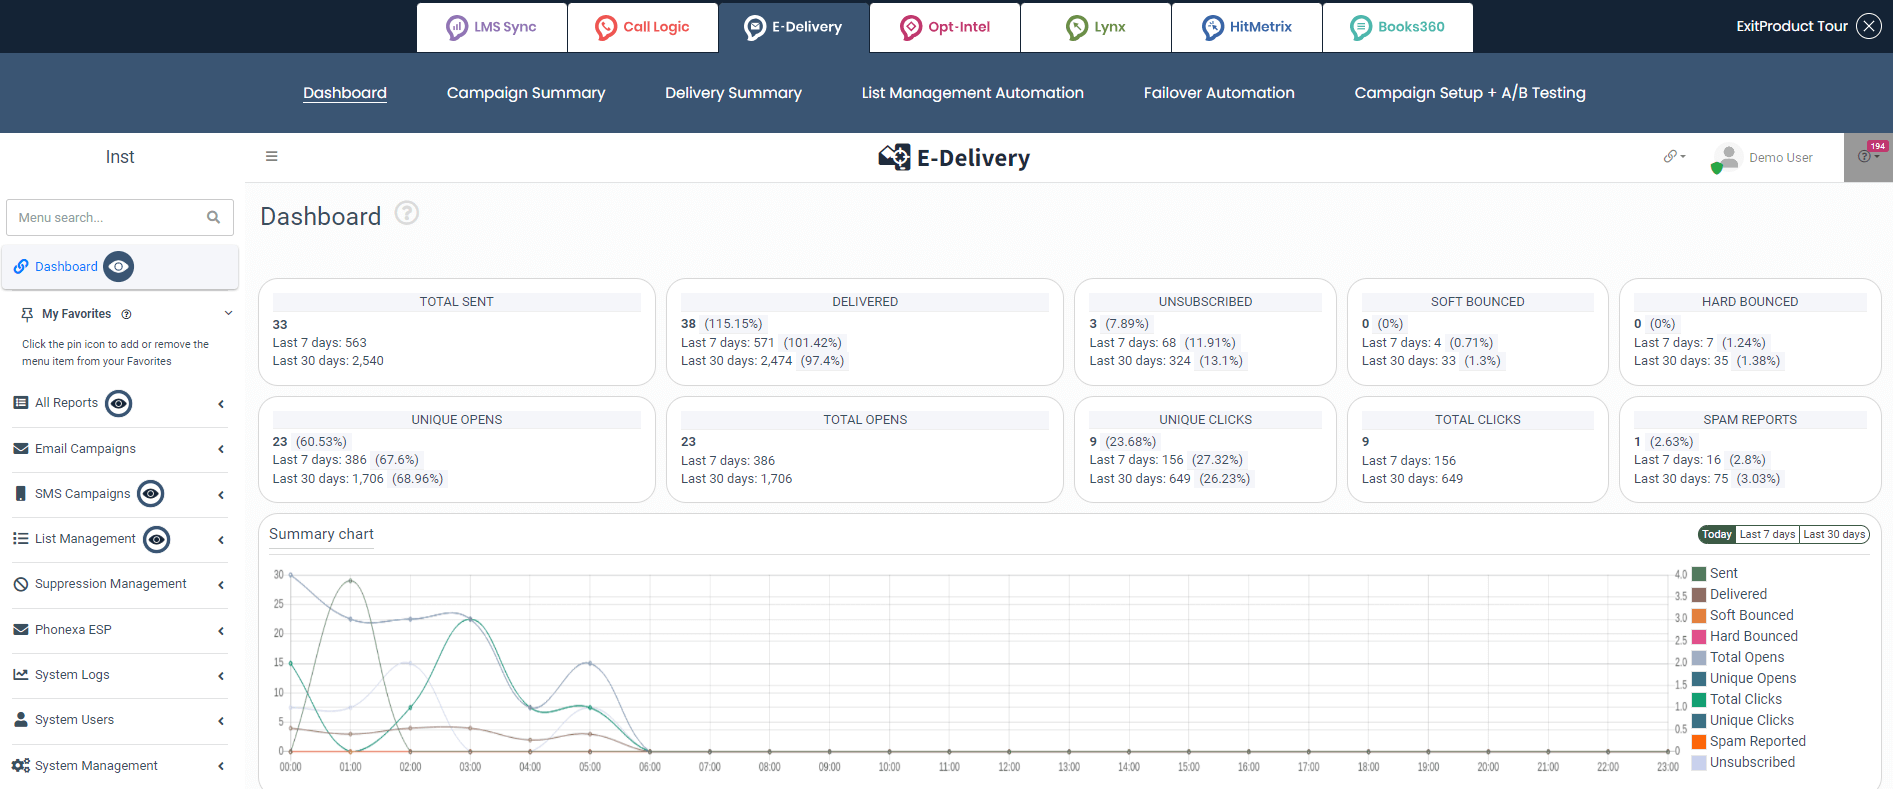Click the Demo User avatar icon
Viewport: 1893px width, 789px height.
pos(1726,158)
